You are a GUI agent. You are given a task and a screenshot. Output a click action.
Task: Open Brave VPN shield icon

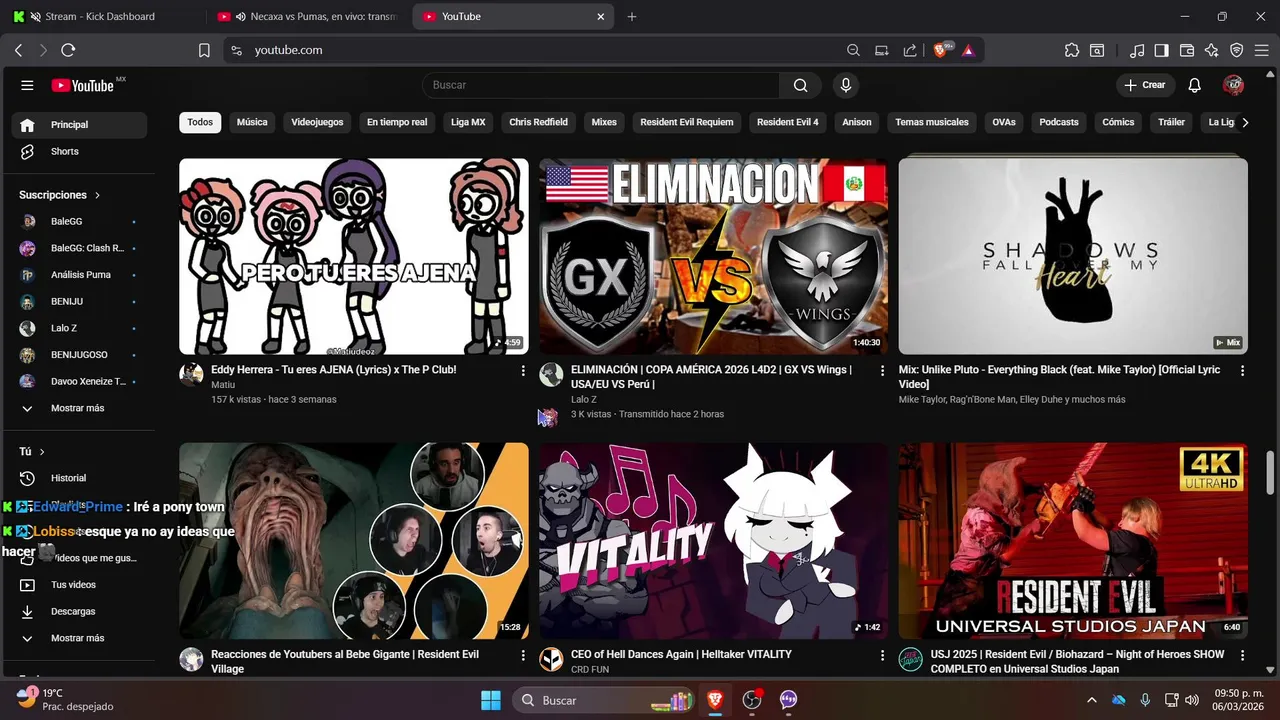[x=1237, y=50]
